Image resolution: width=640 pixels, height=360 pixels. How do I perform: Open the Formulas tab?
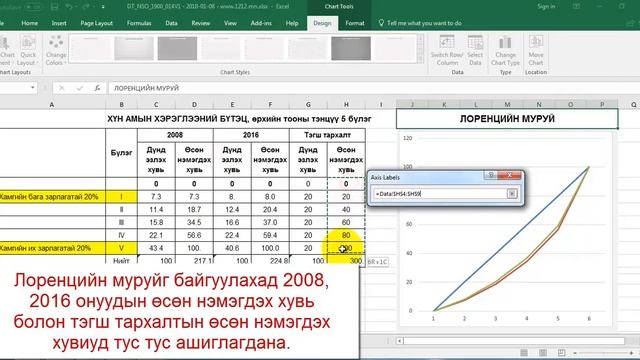pos(139,23)
